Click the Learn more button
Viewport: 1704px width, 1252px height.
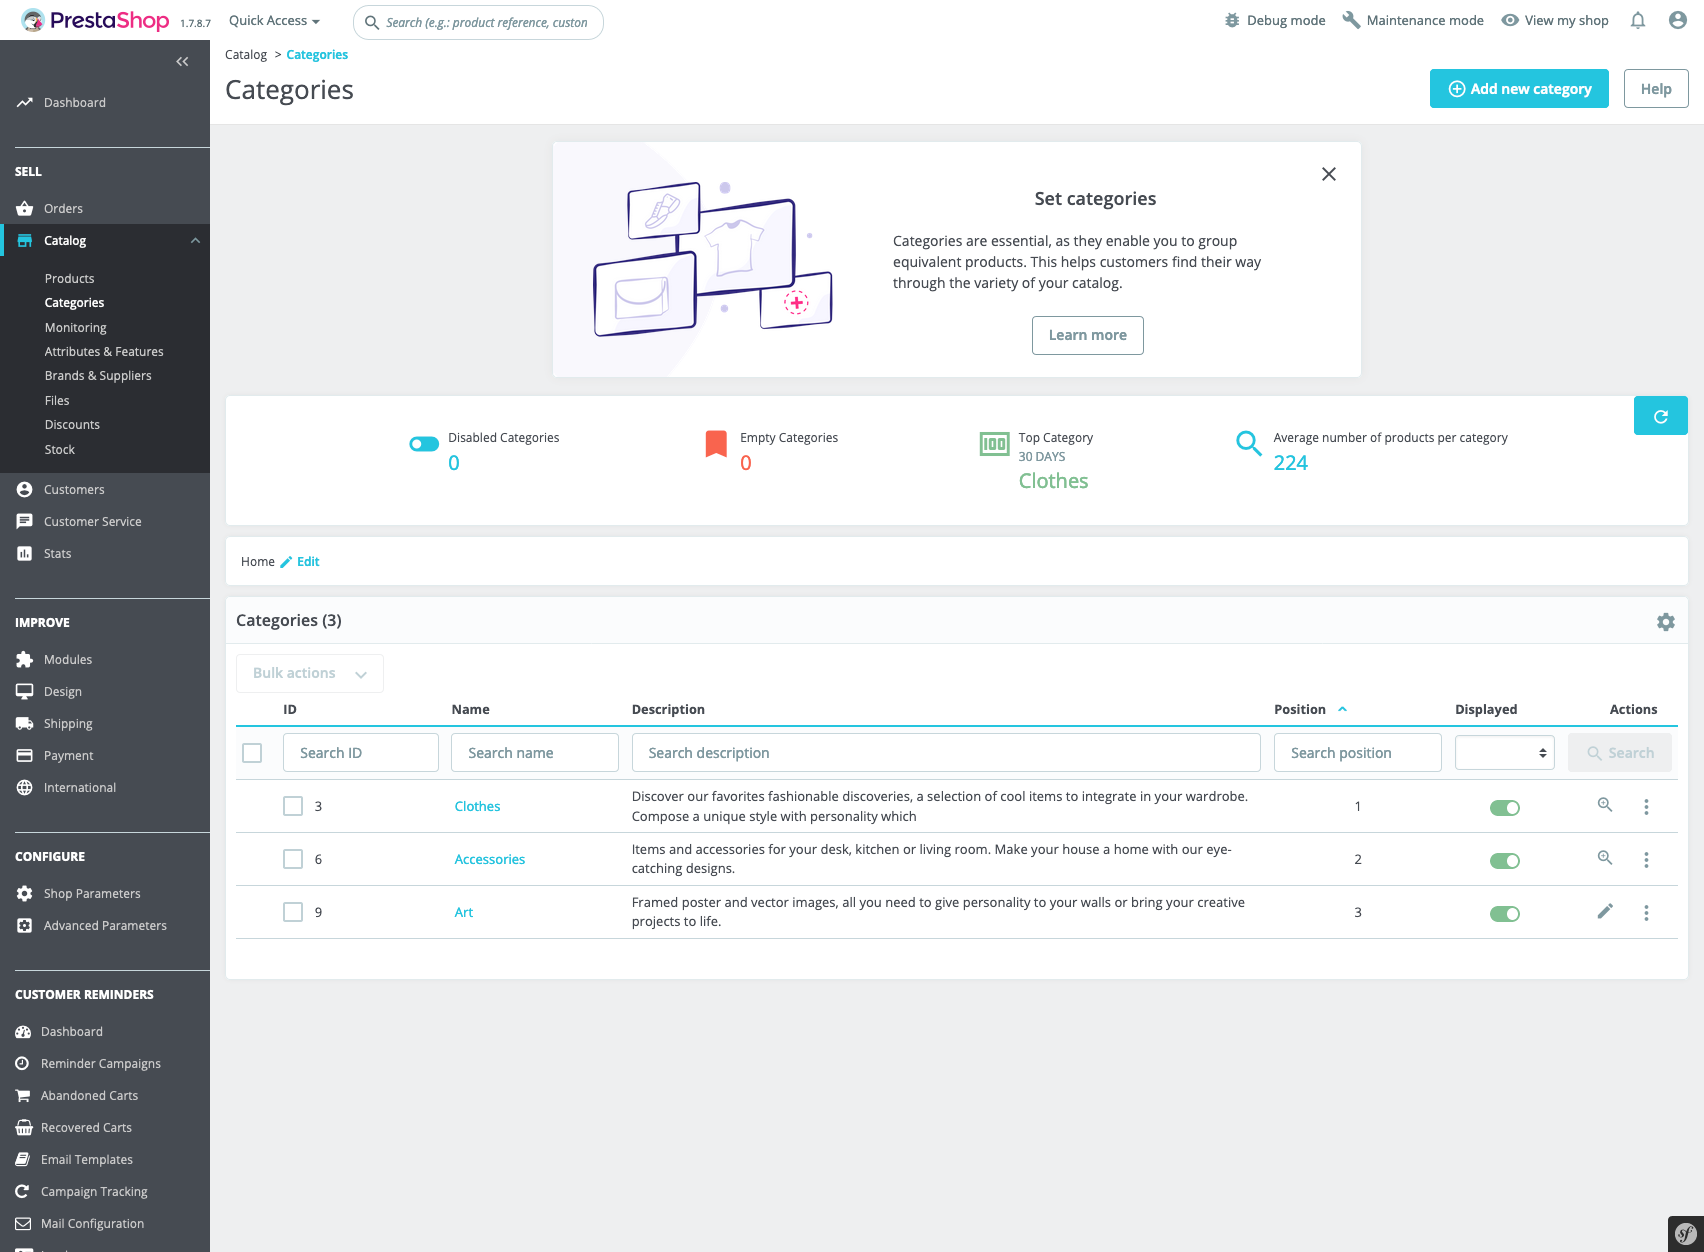point(1088,335)
